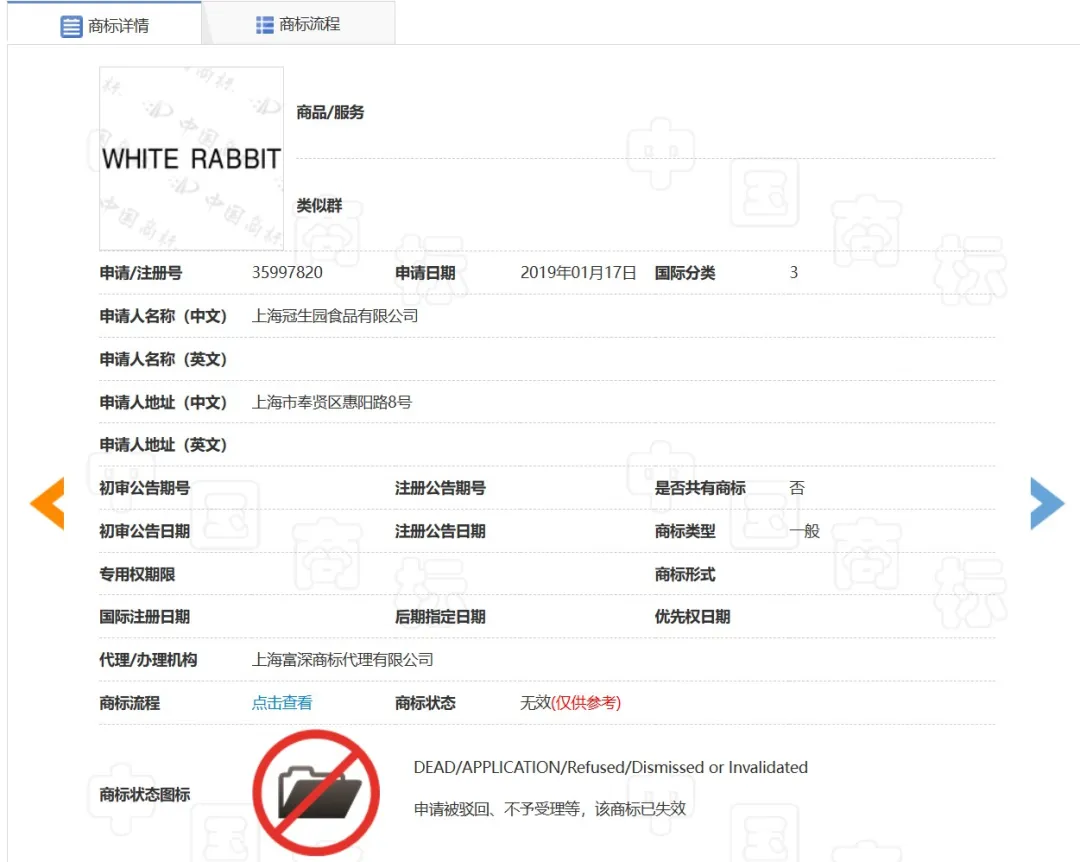Click the 类似群 heading
Screen dimensions: 1080x862
[x=319, y=206]
